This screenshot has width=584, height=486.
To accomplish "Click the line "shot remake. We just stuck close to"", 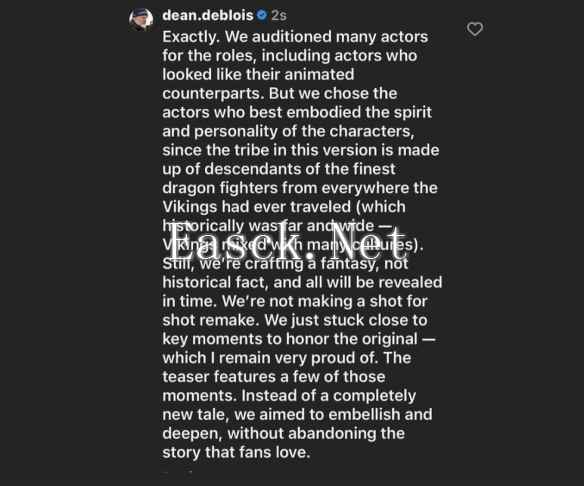I will (295, 320).
